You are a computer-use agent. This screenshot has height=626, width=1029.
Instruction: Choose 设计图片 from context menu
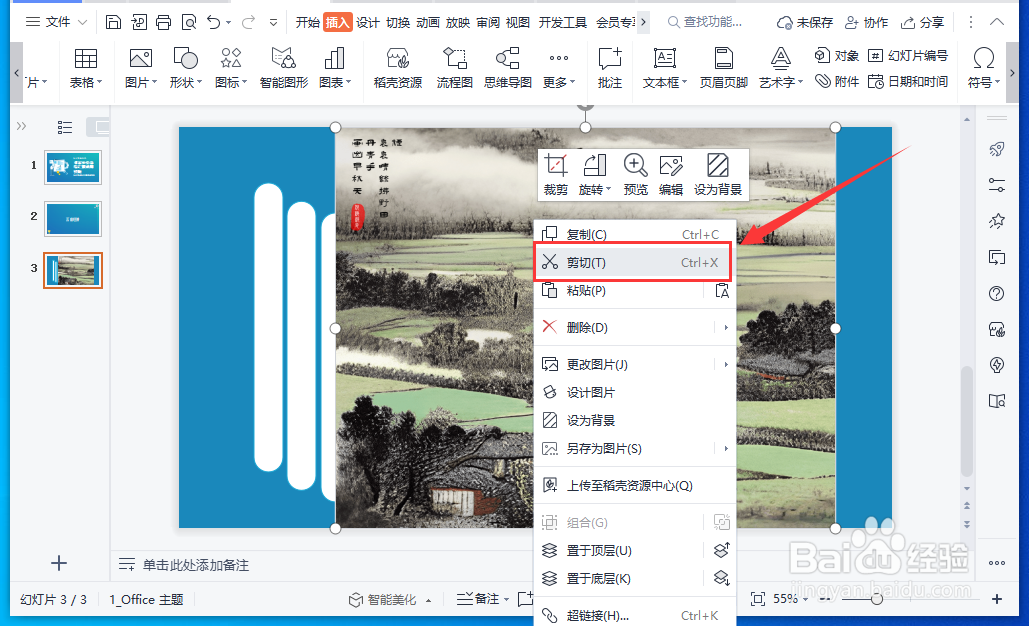point(635,392)
